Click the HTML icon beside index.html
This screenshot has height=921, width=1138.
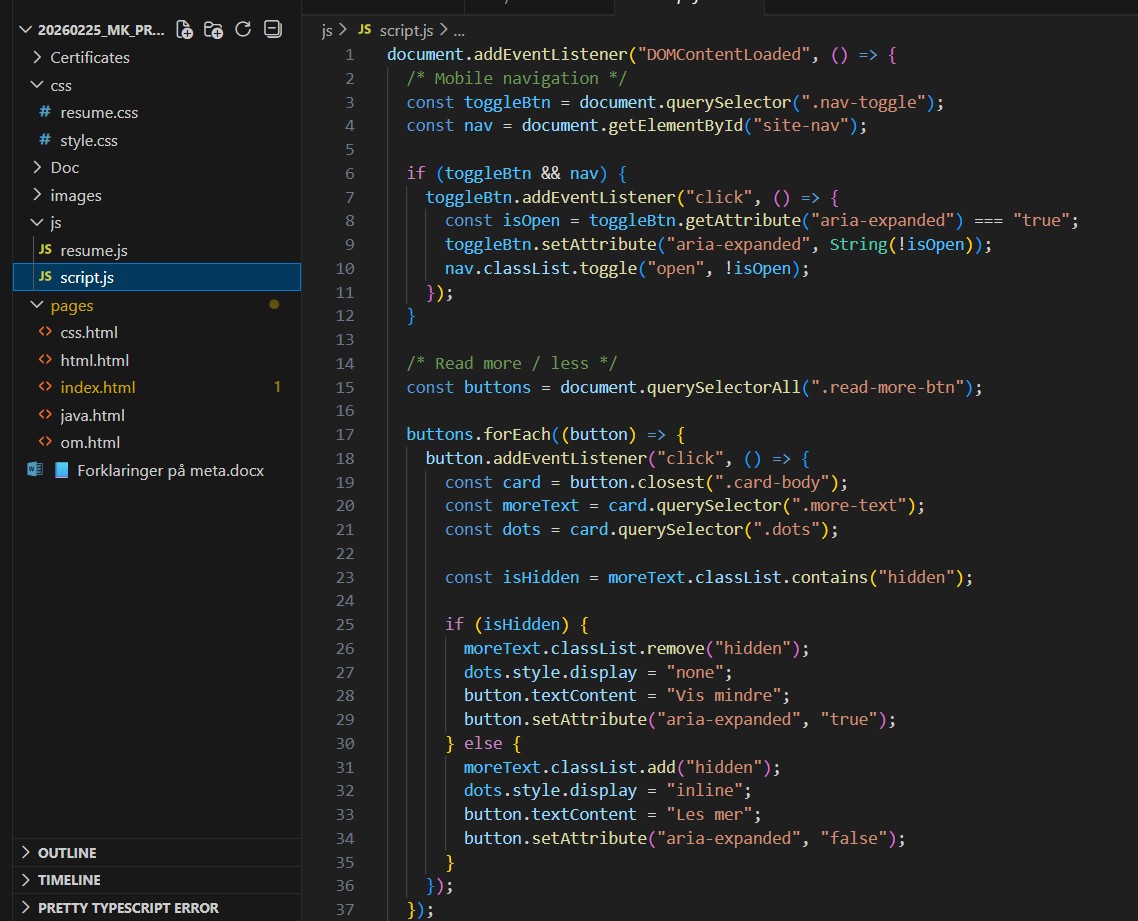coord(45,387)
